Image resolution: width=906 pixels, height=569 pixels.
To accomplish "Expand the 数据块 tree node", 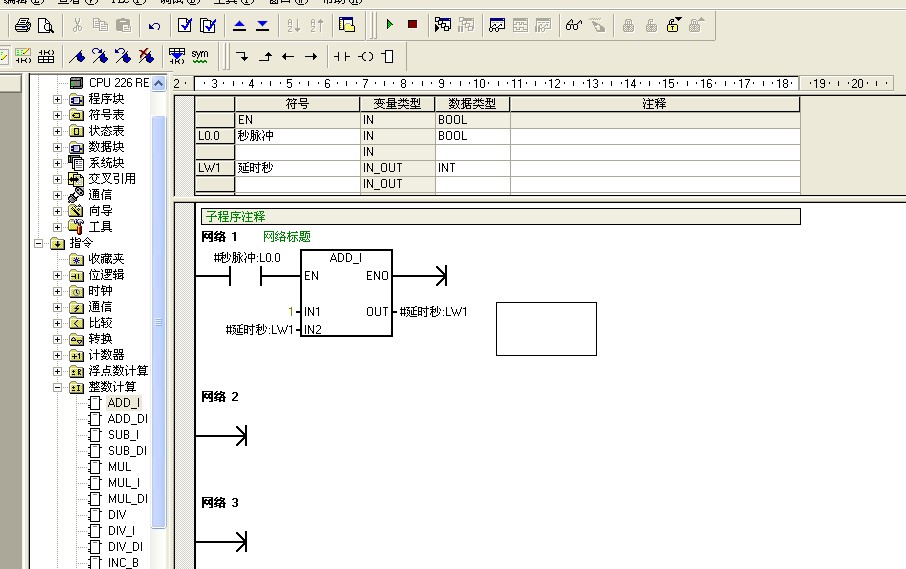I will [57, 147].
